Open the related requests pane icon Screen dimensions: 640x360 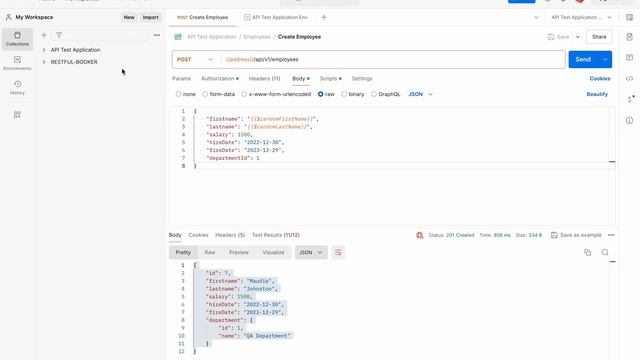click(x=631, y=99)
